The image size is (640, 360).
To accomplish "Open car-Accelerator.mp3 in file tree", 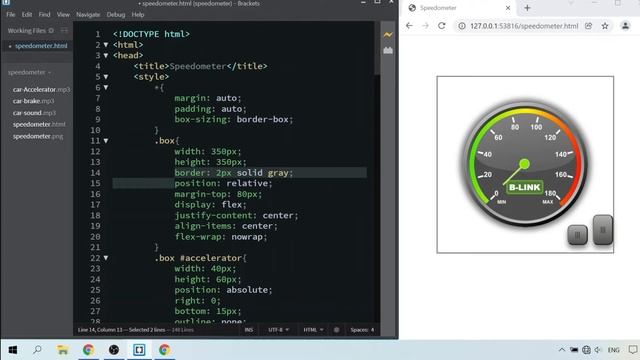I will coord(41,89).
